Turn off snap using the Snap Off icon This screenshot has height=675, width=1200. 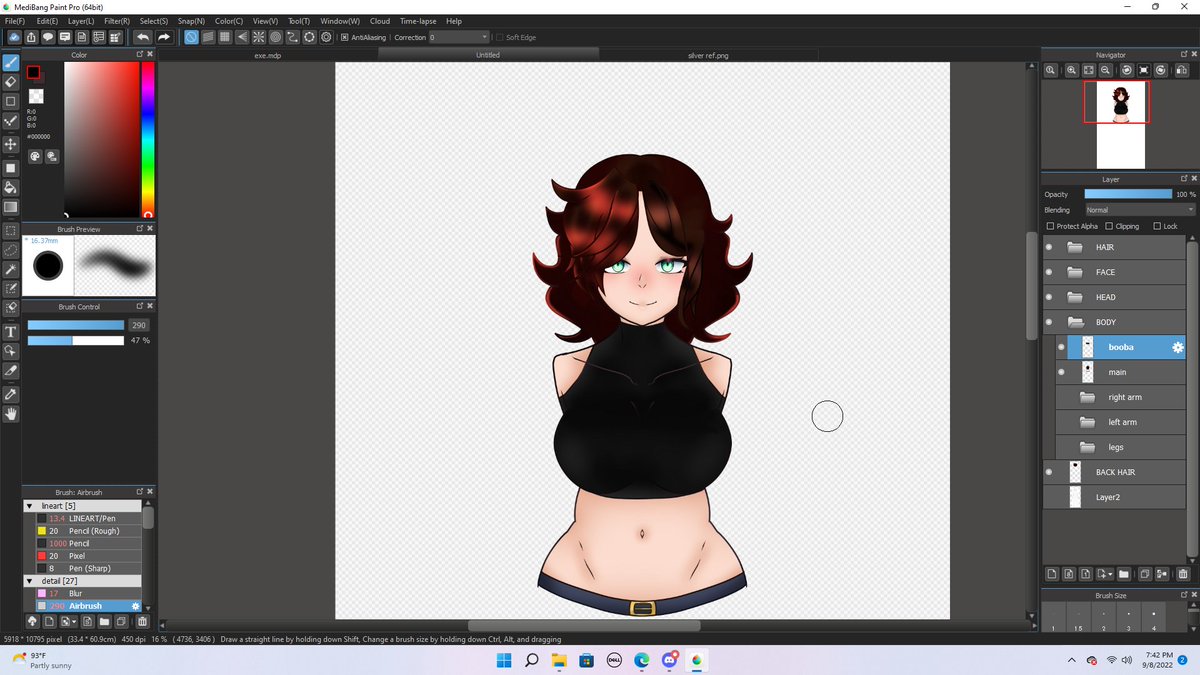point(191,37)
